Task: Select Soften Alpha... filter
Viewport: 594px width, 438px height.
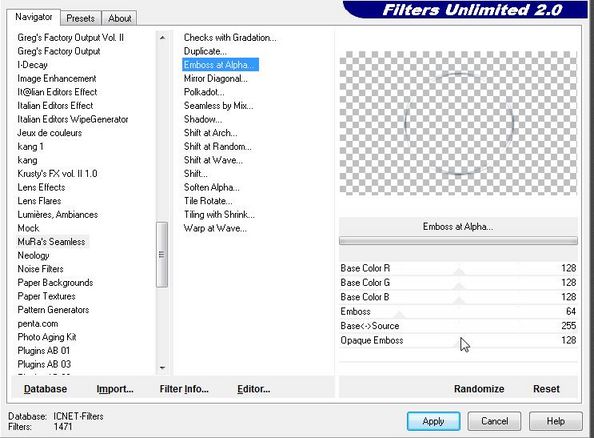Action: click(211, 187)
